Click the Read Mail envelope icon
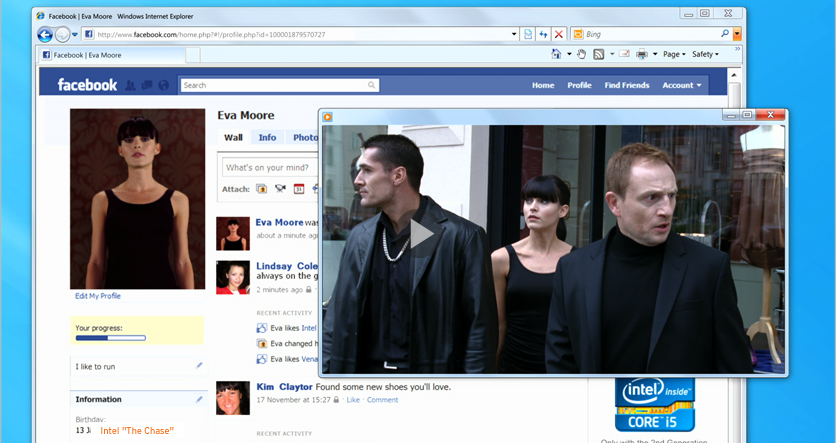Viewport: 836px width, 443px height. (624, 53)
